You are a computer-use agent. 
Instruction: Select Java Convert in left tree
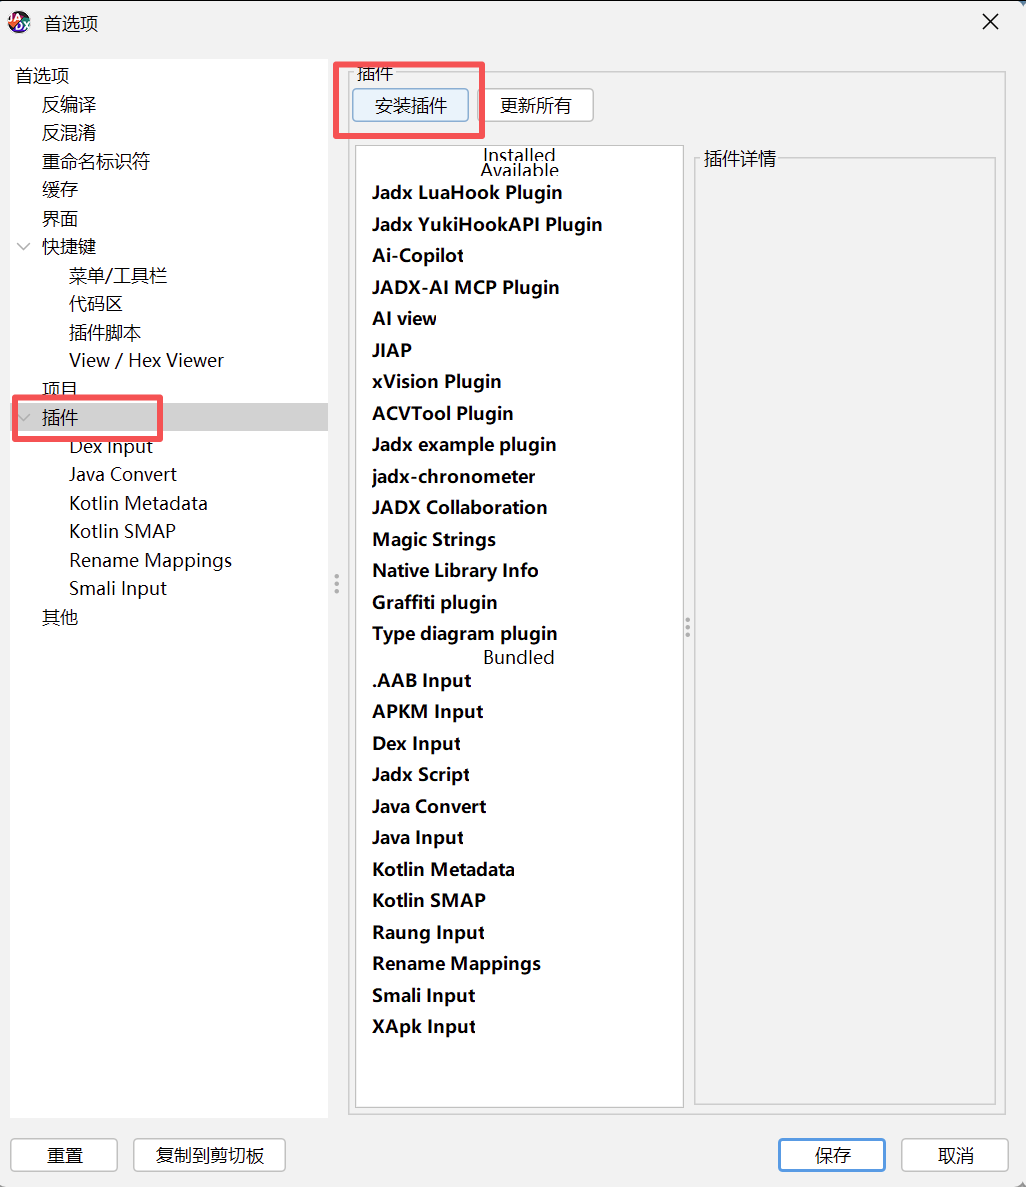(123, 475)
